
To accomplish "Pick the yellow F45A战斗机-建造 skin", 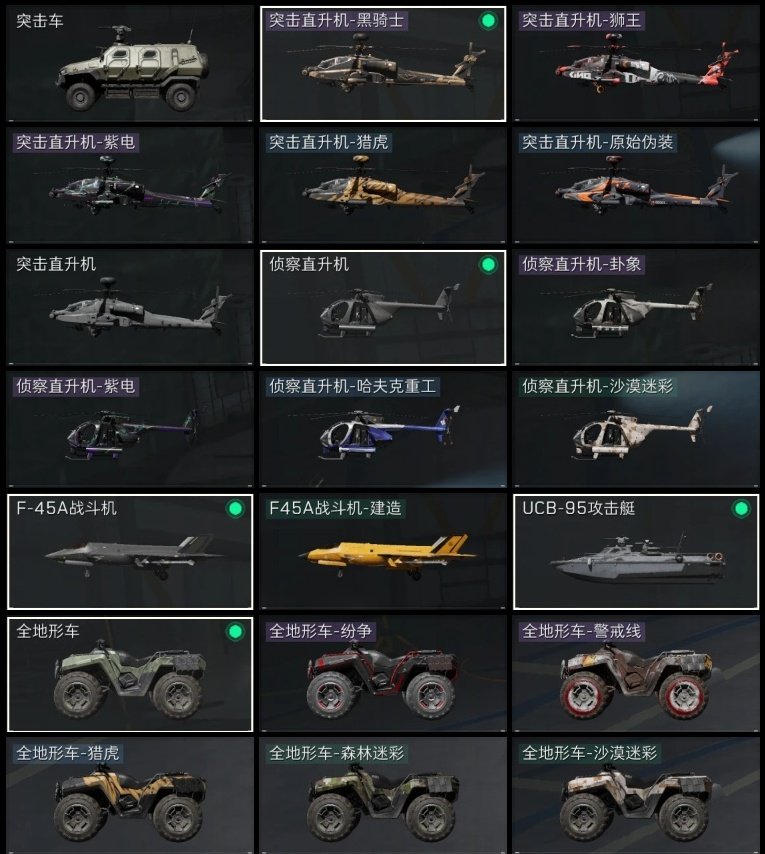I will [x=383, y=552].
